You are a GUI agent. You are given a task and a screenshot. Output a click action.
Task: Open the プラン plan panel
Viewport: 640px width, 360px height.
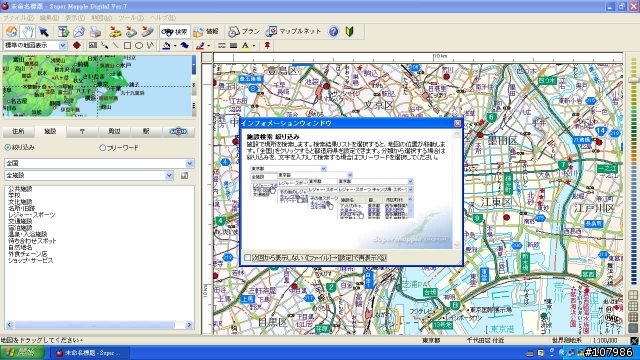pos(244,31)
